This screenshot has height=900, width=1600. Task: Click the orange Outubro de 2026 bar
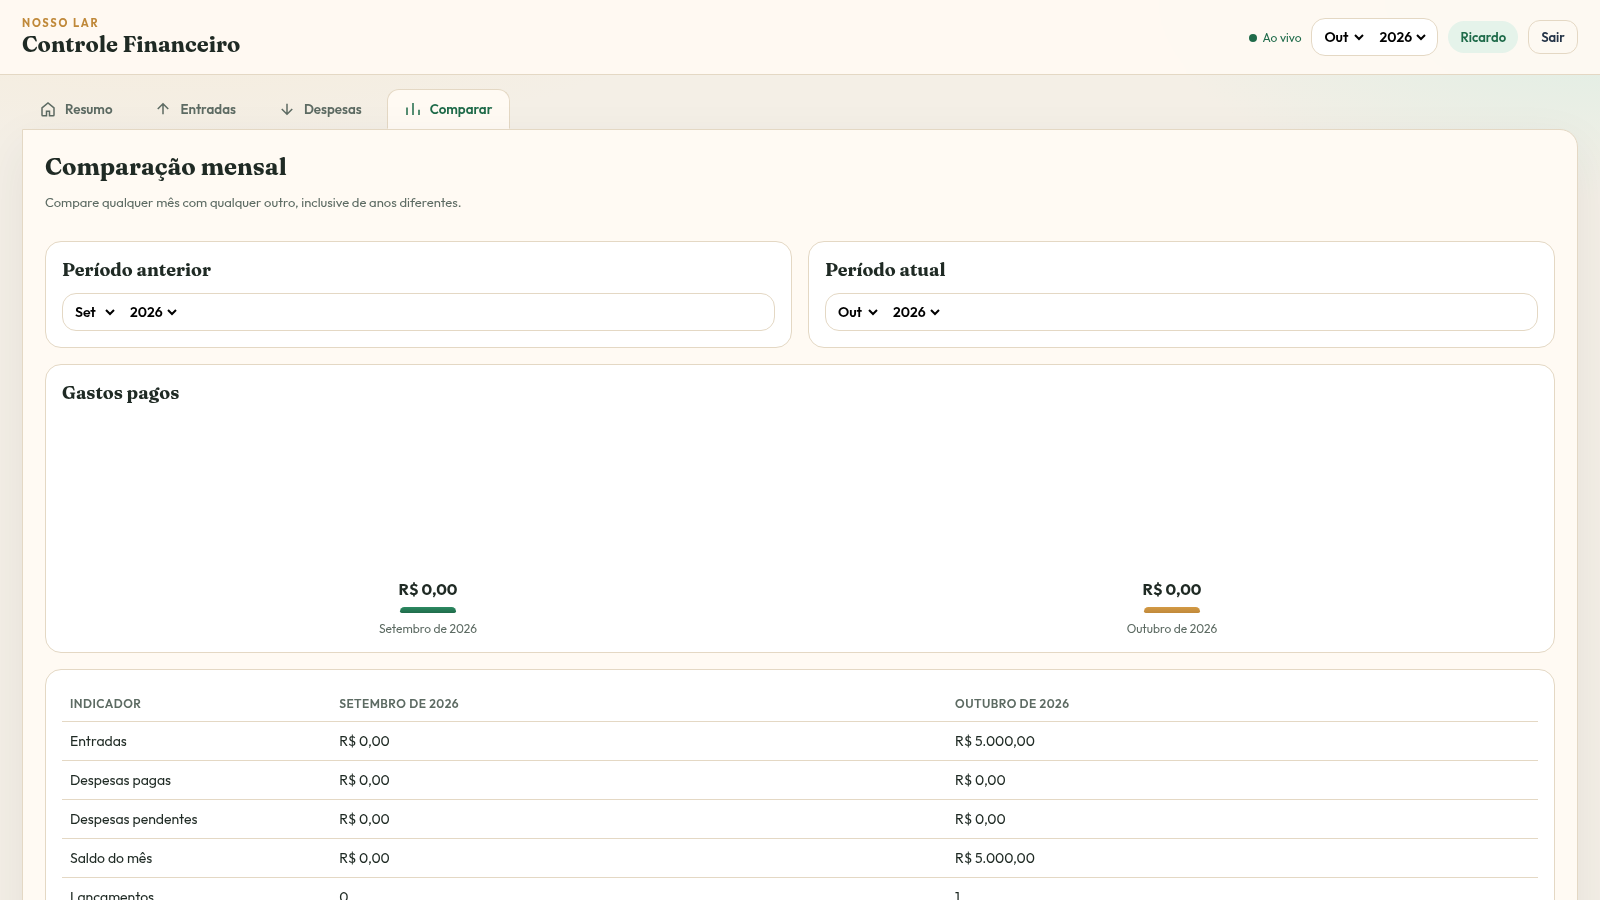(1172, 610)
